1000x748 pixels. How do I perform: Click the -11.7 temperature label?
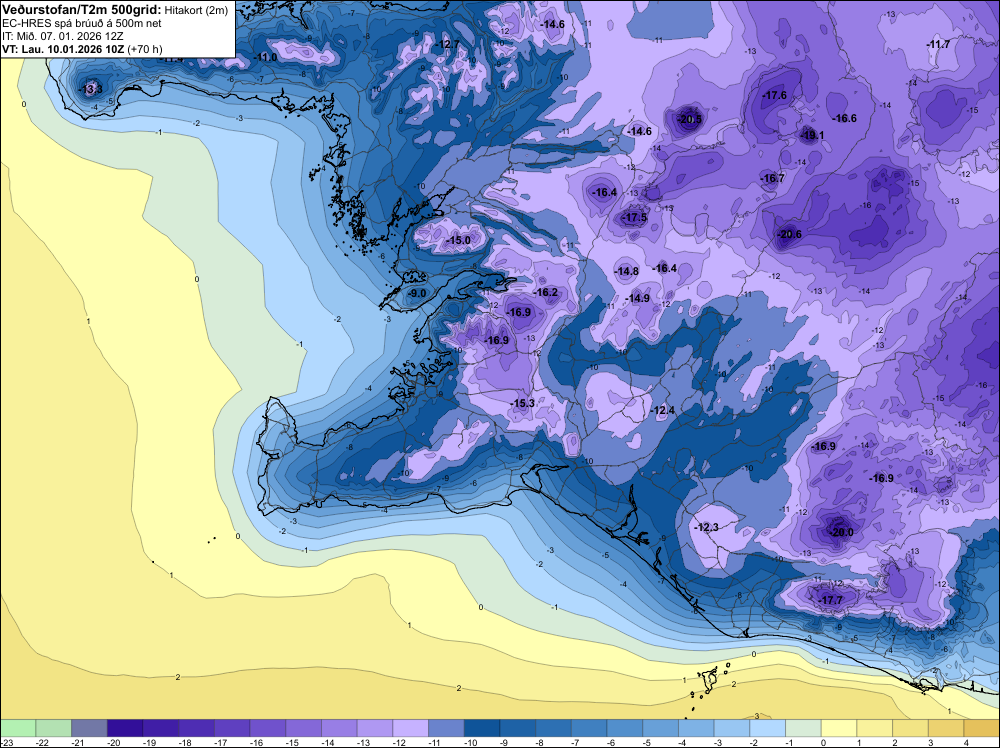(938, 44)
